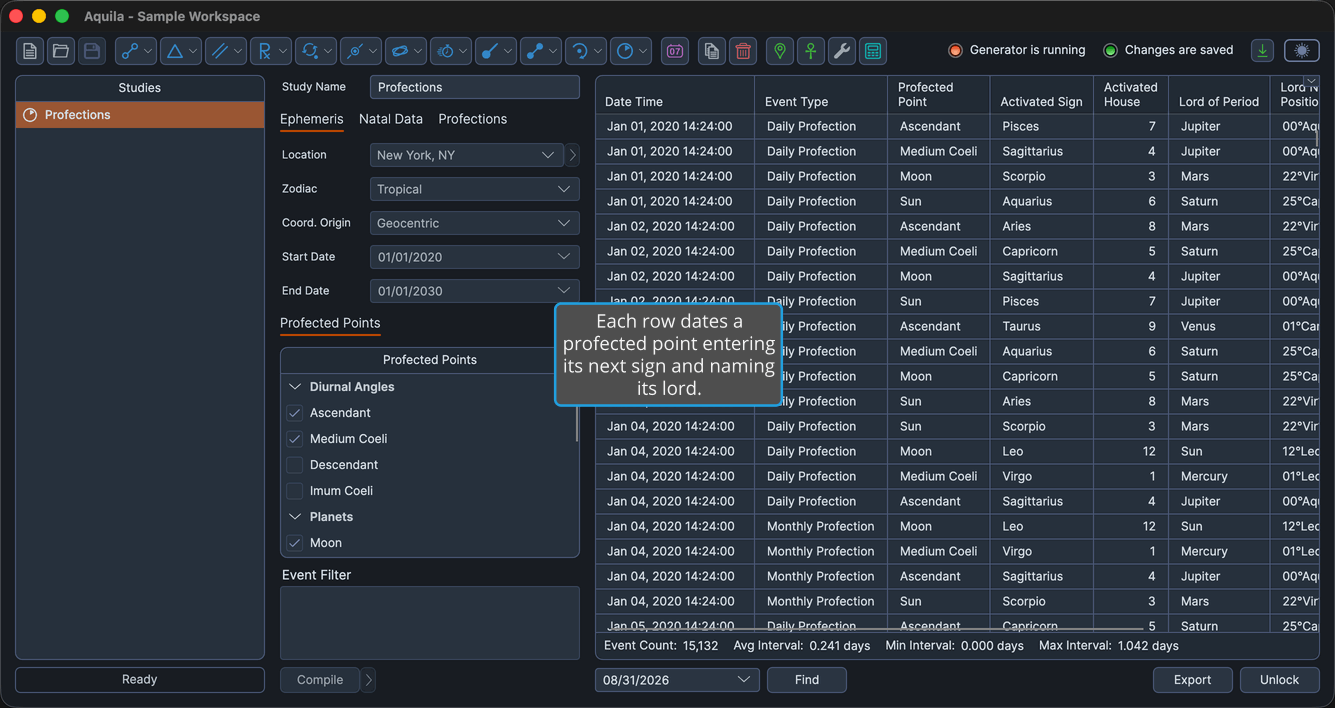Switch to the Natal Data tab

pyautogui.click(x=390, y=119)
